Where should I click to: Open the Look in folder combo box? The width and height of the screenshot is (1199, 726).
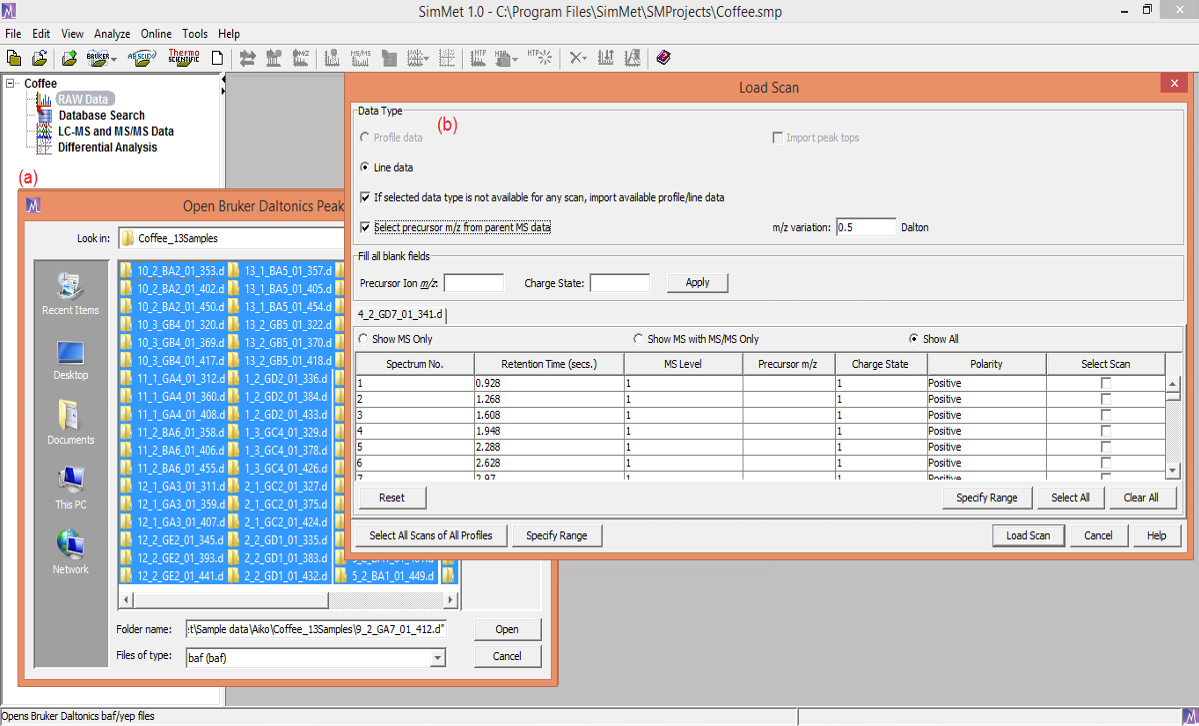point(231,239)
